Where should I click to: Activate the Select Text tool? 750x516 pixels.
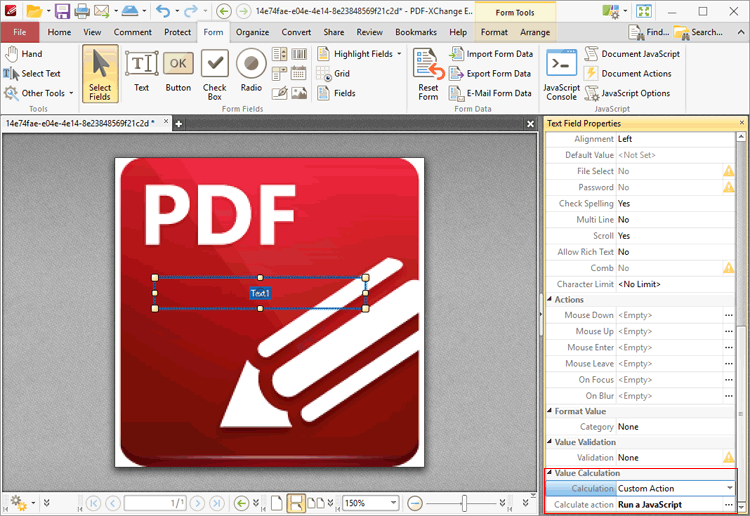click(x=33, y=74)
